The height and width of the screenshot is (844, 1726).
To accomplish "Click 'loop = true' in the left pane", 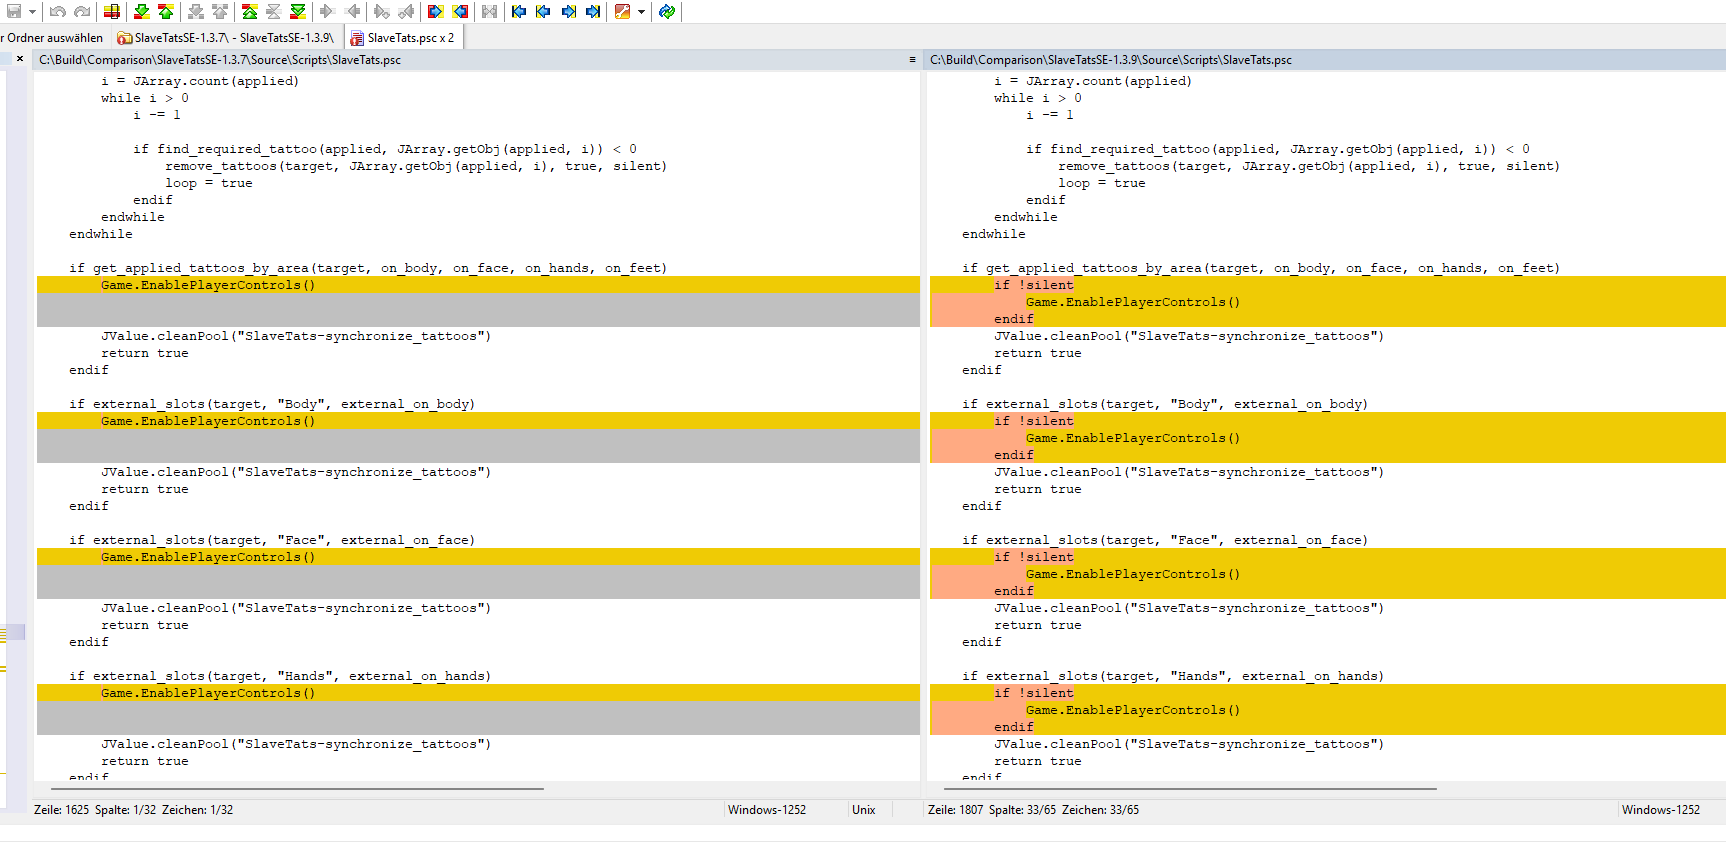I will (x=209, y=183).
